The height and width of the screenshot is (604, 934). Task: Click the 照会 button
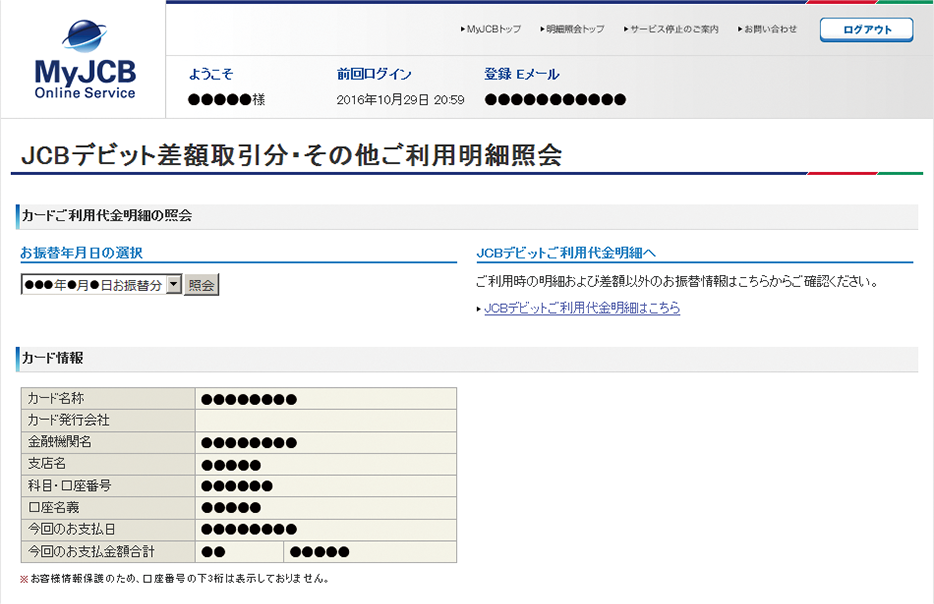click(x=201, y=285)
